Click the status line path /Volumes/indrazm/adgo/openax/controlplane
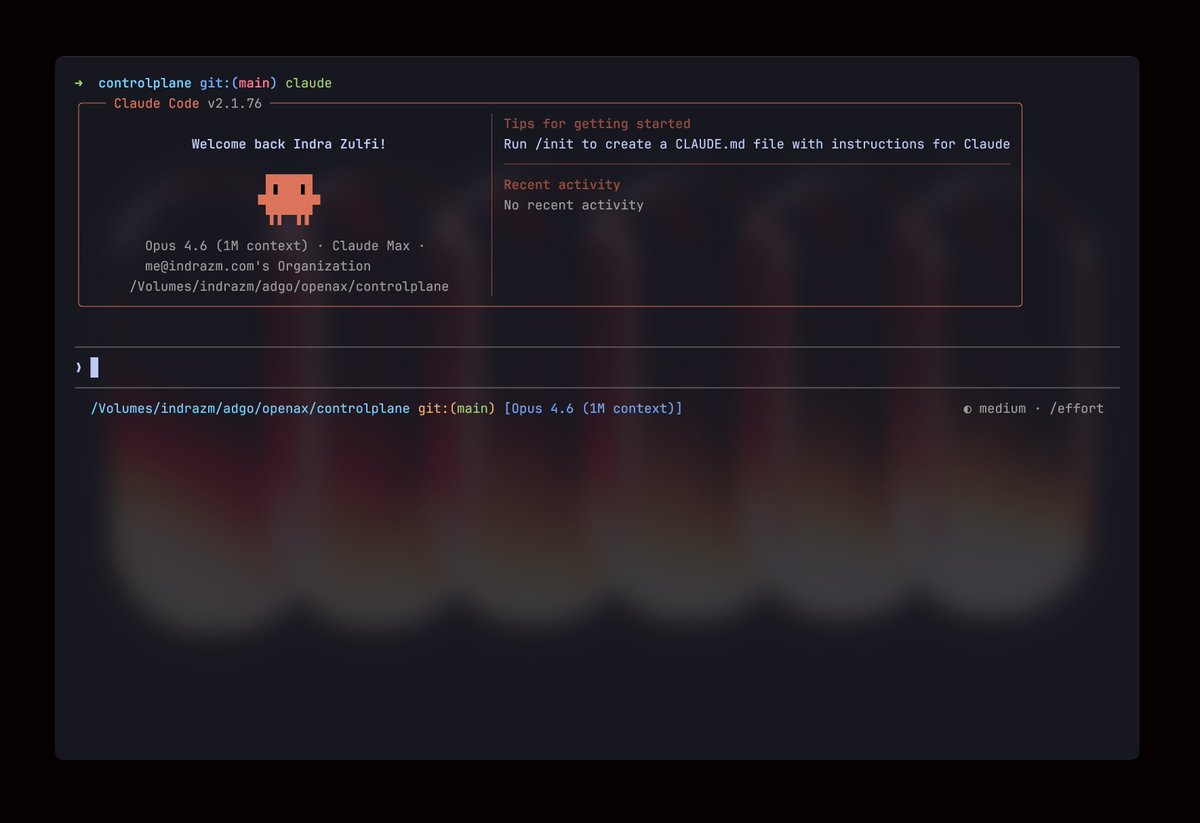1200x823 pixels. click(250, 409)
